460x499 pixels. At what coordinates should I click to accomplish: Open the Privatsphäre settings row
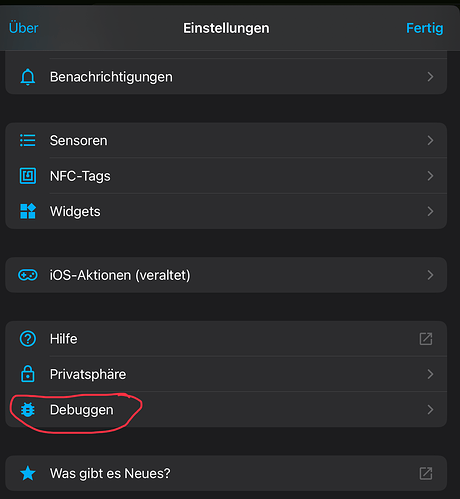(226, 374)
